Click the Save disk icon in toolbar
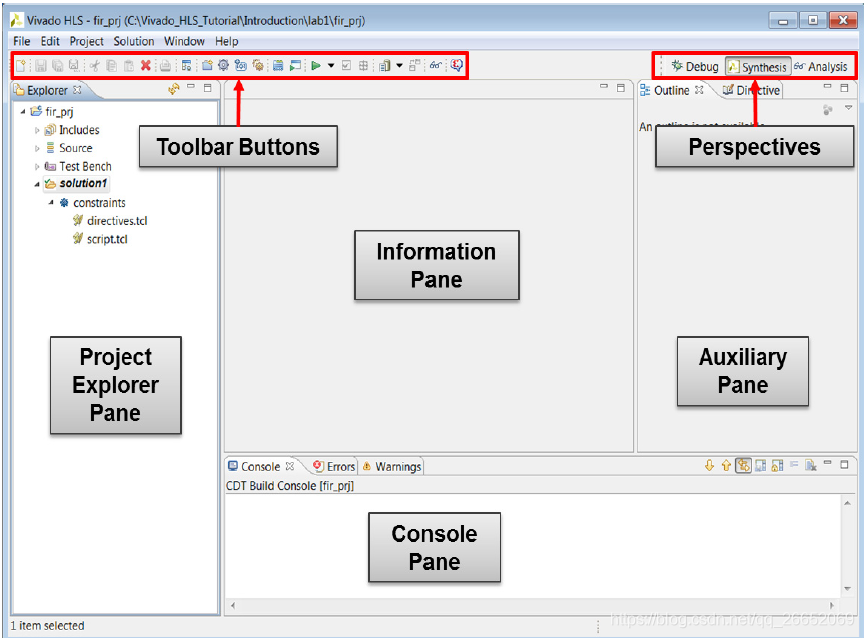Viewport: 864px width, 638px height. tap(41, 66)
